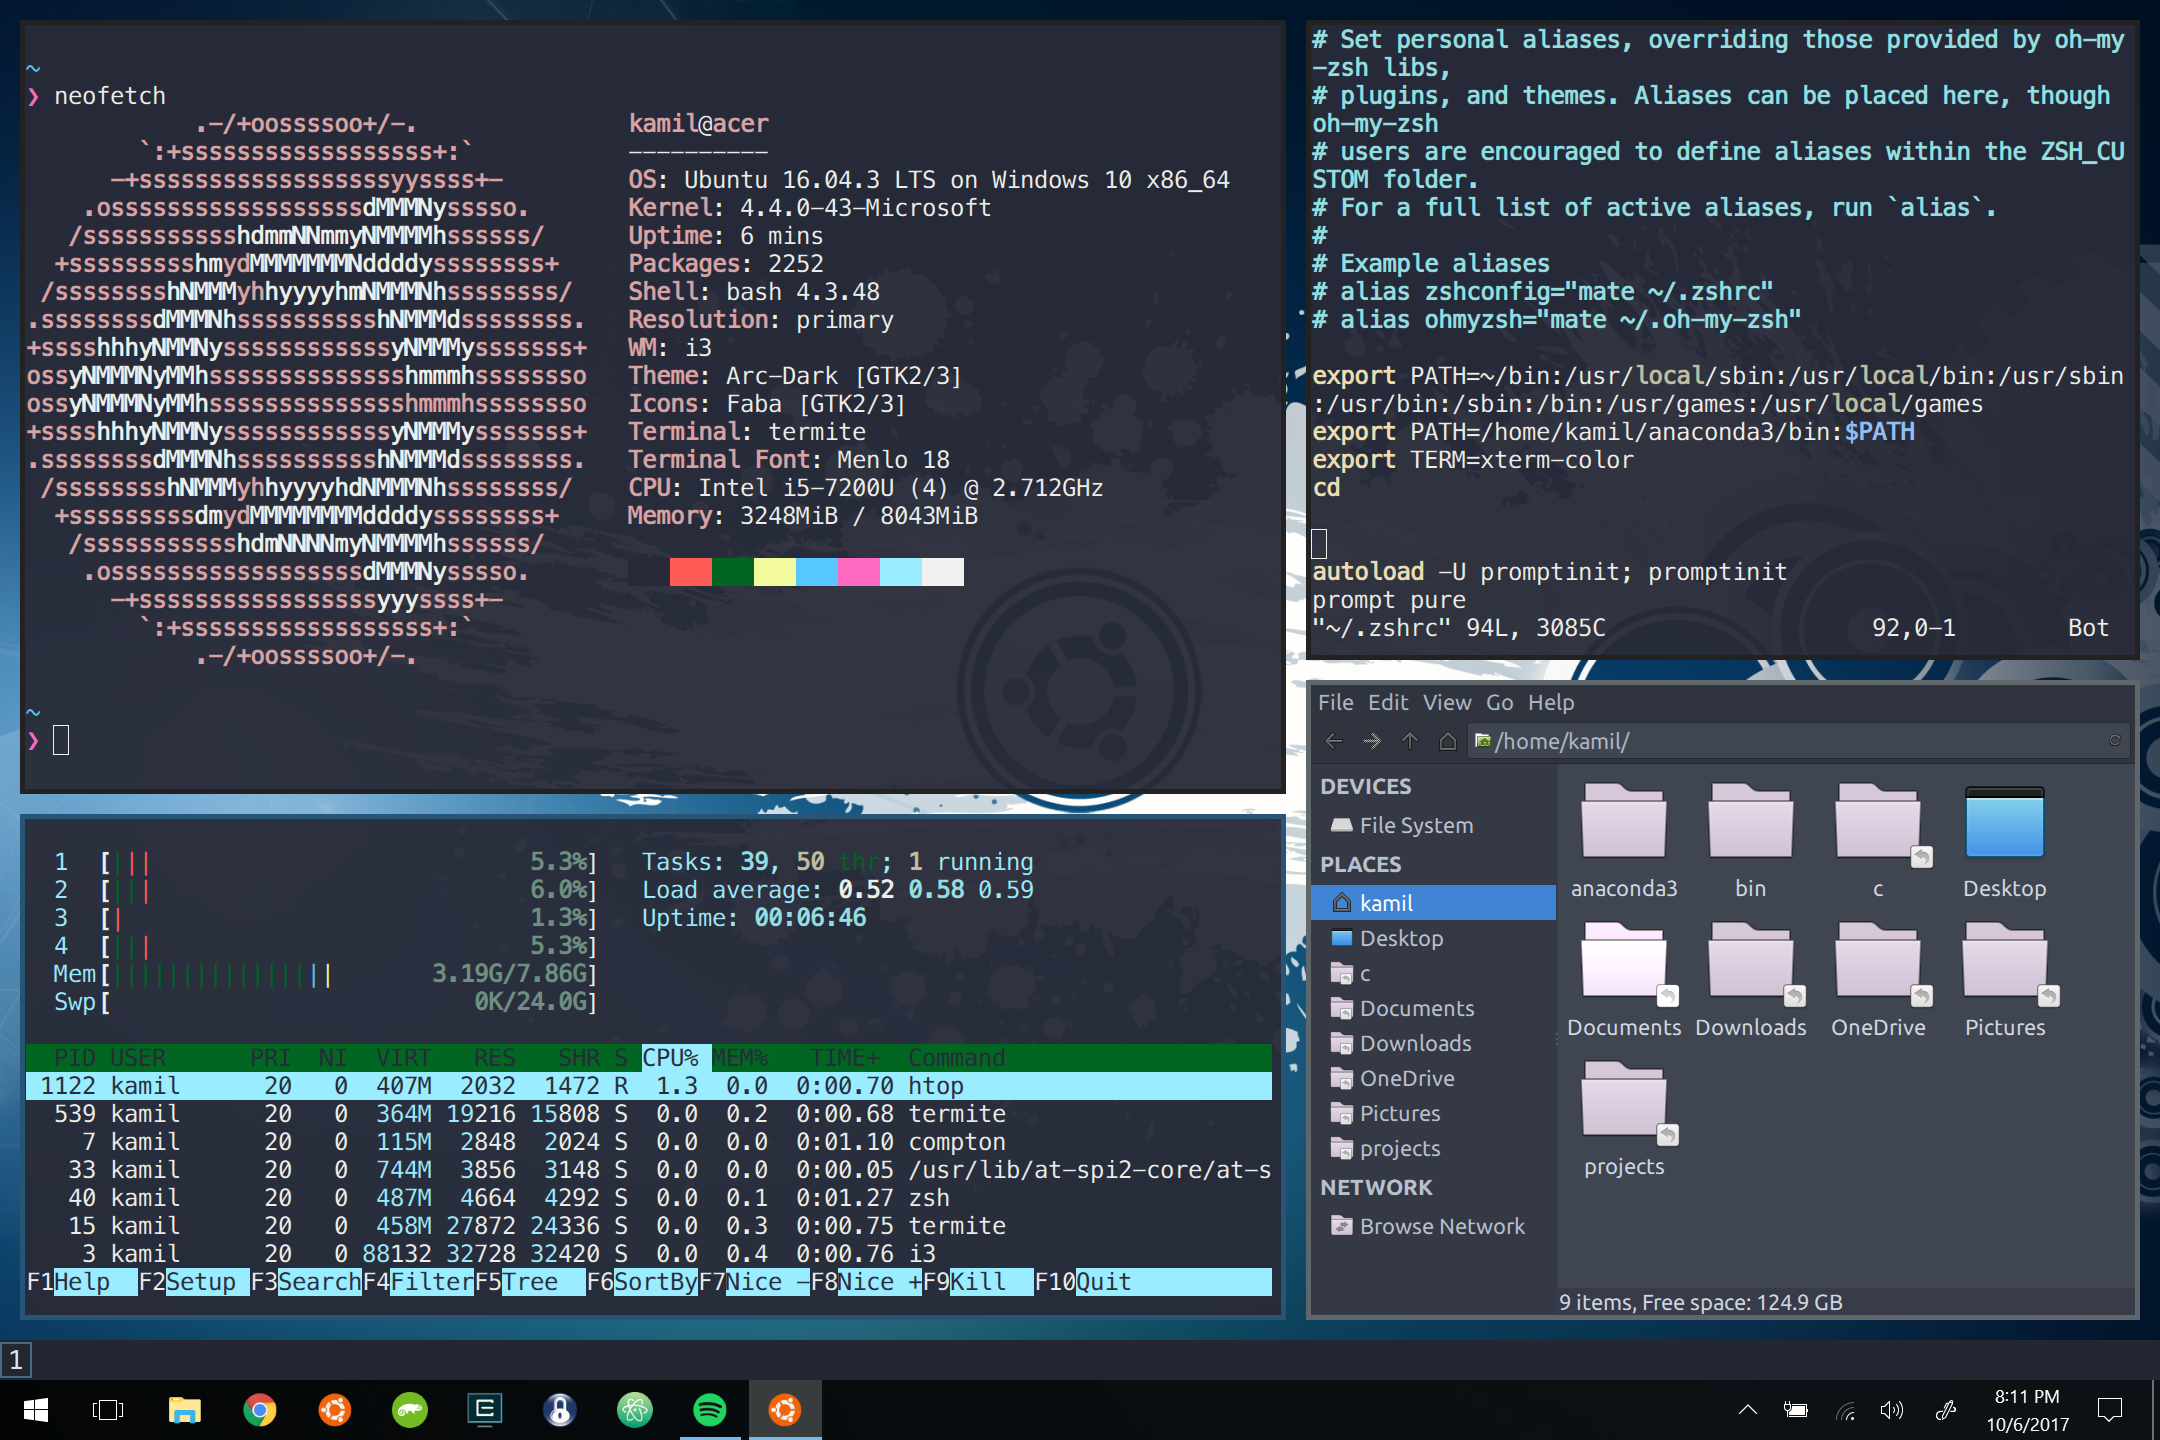Select File System under Devices
Image resolution: width=2160 pixels, height=1440 pixels.
1433,825
